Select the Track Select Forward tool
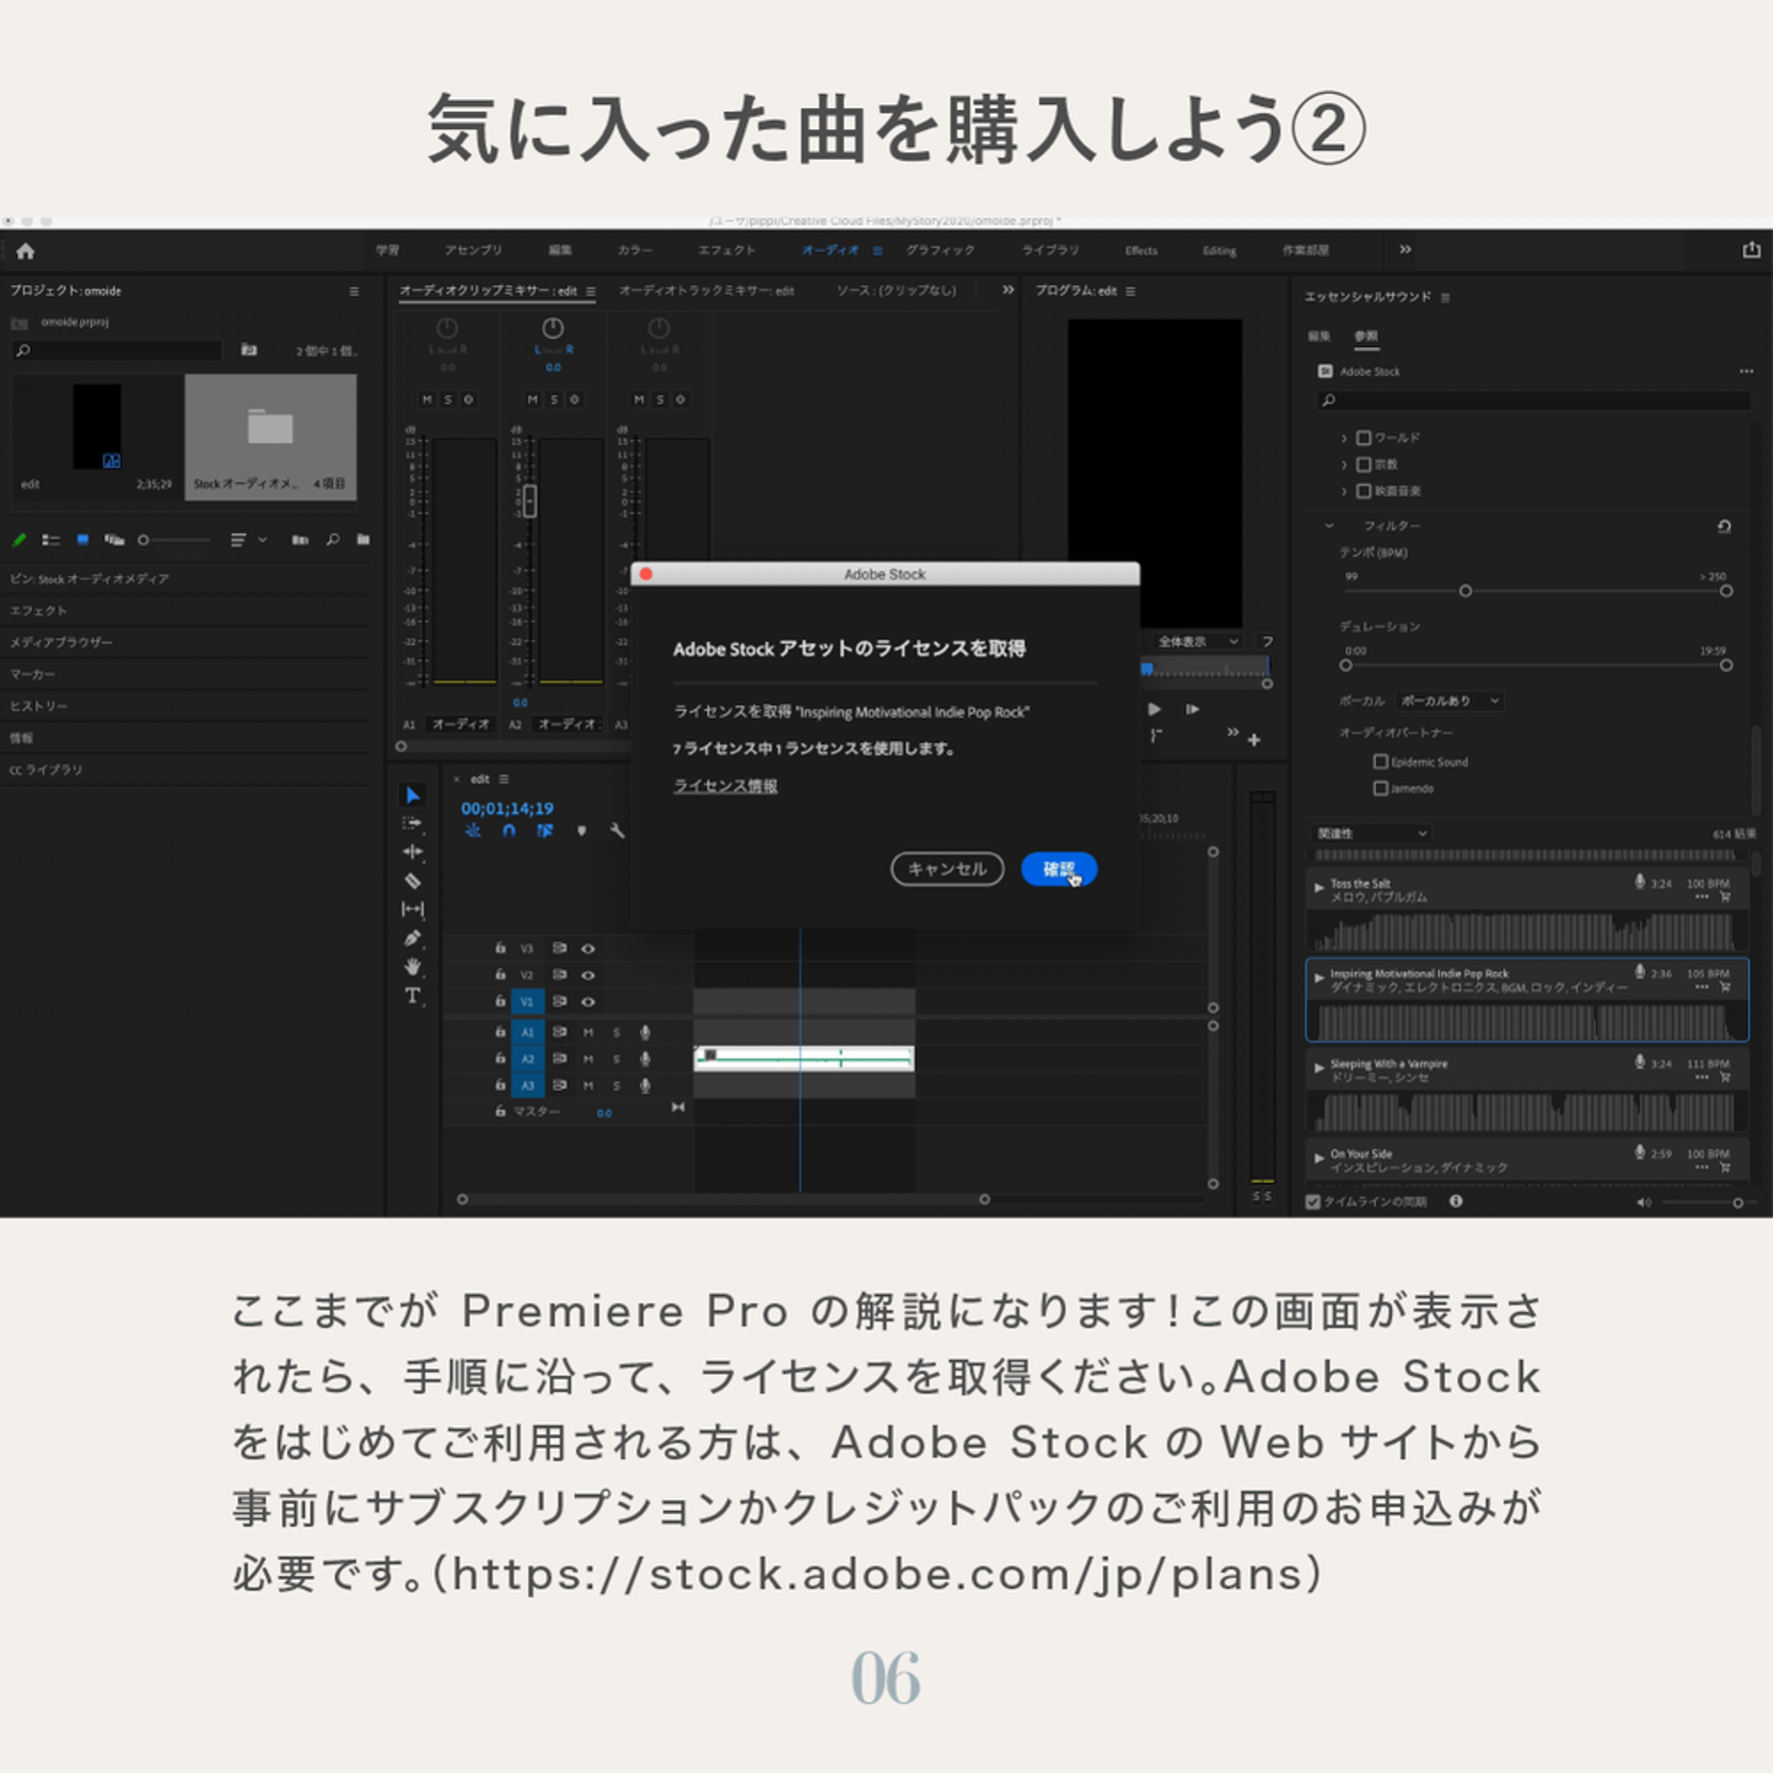The image size is (1779, 1779). point(413,825)
